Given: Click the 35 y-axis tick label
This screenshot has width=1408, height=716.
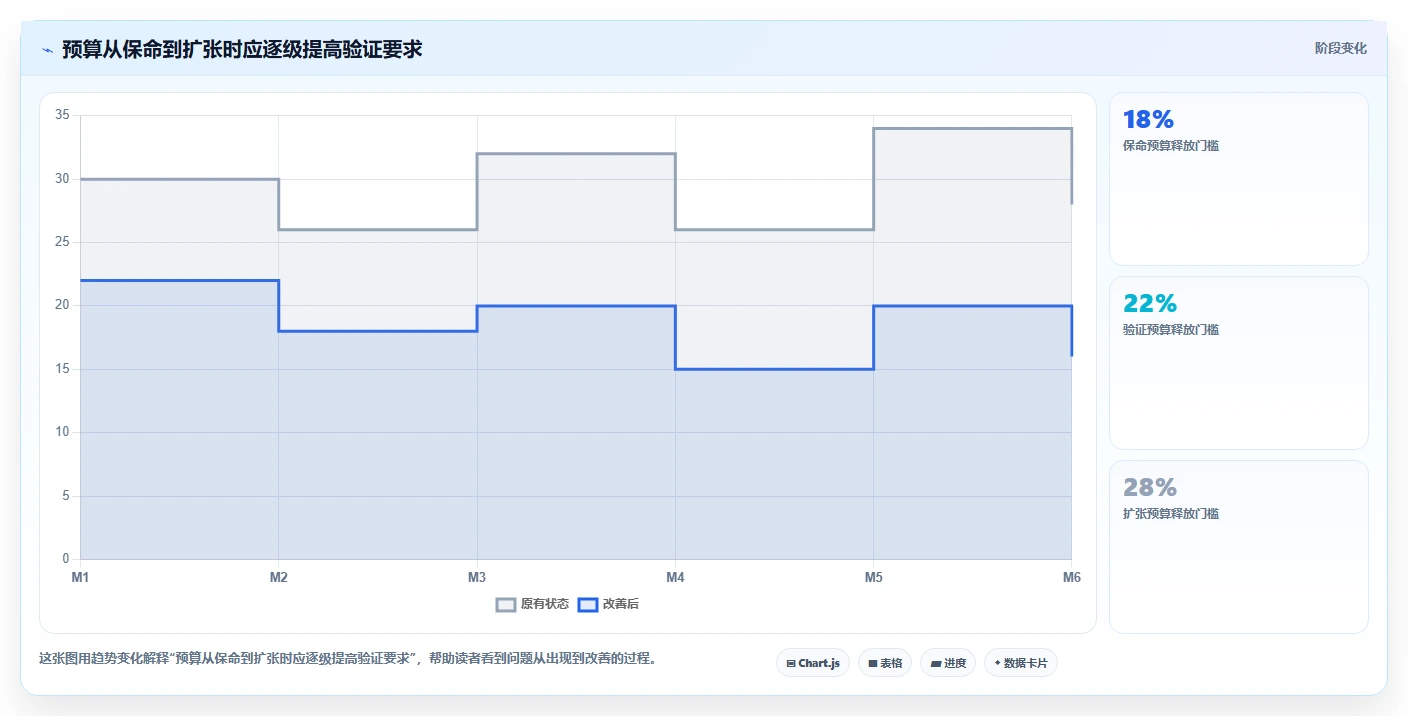Looking at the screenshot, I should [62, 116].
